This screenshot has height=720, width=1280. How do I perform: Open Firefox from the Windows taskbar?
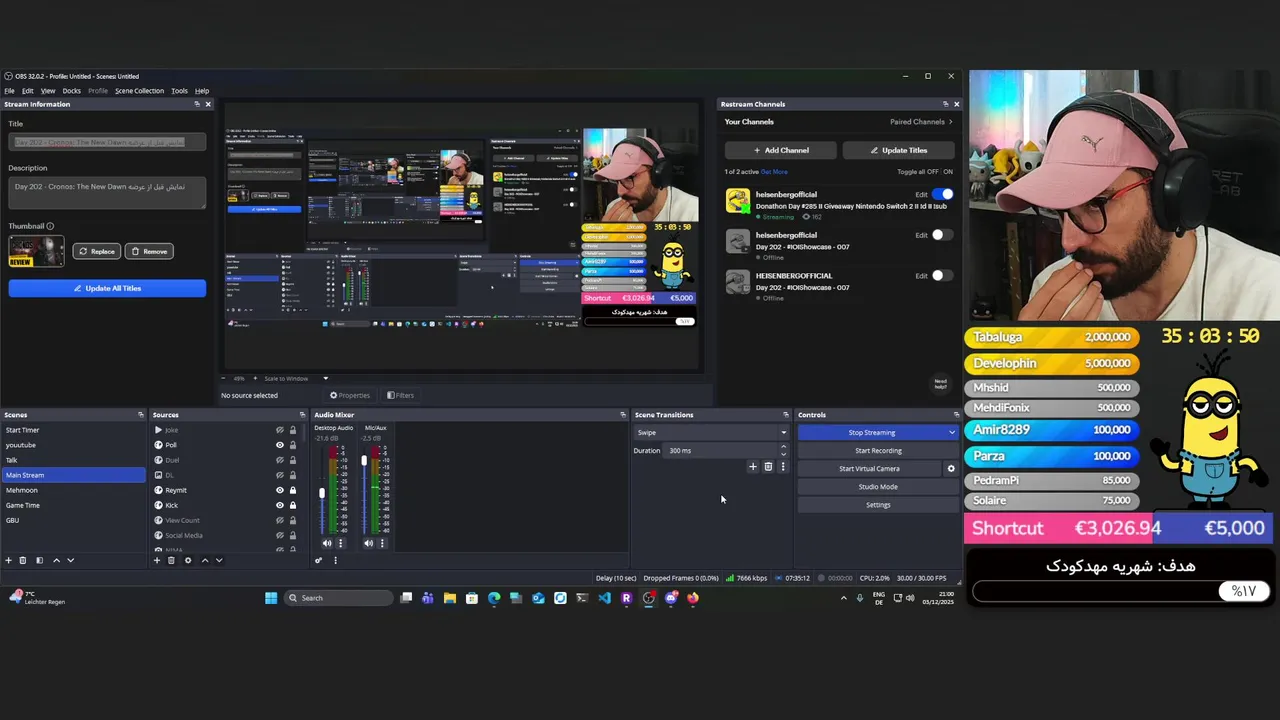pyautogui.click(x=693, y=598)
